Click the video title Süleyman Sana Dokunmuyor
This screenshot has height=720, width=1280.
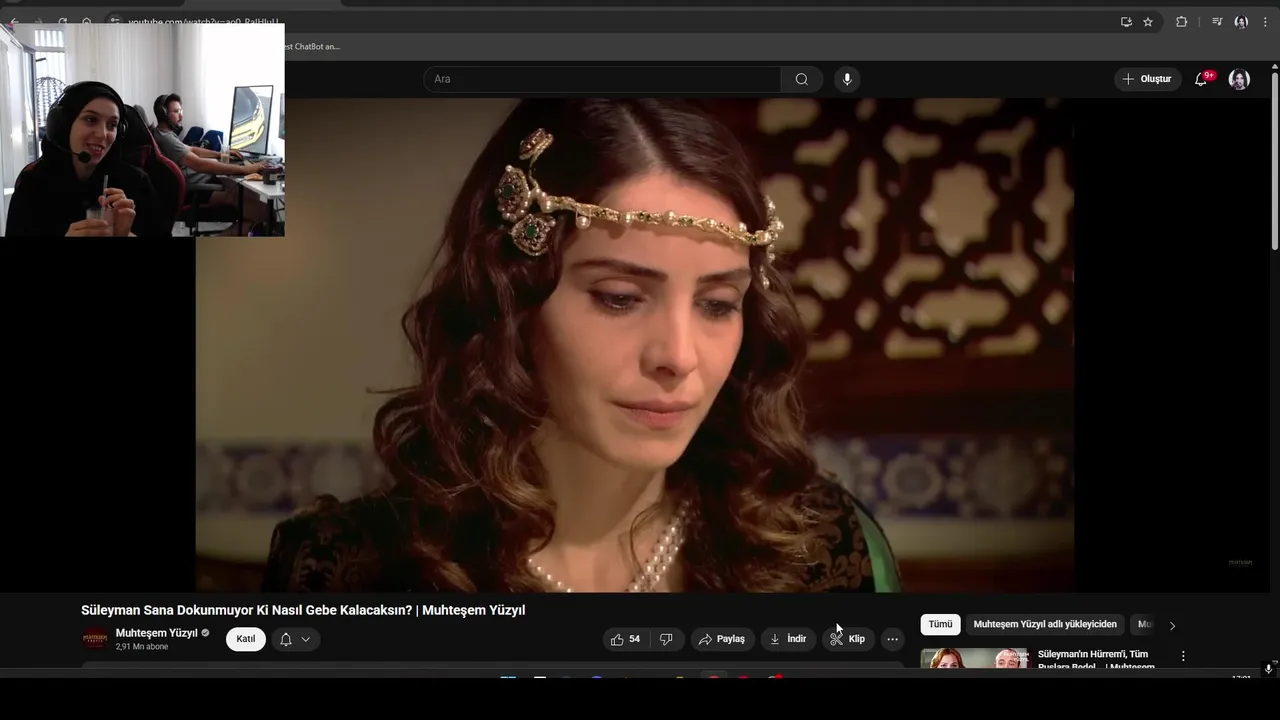303,610
